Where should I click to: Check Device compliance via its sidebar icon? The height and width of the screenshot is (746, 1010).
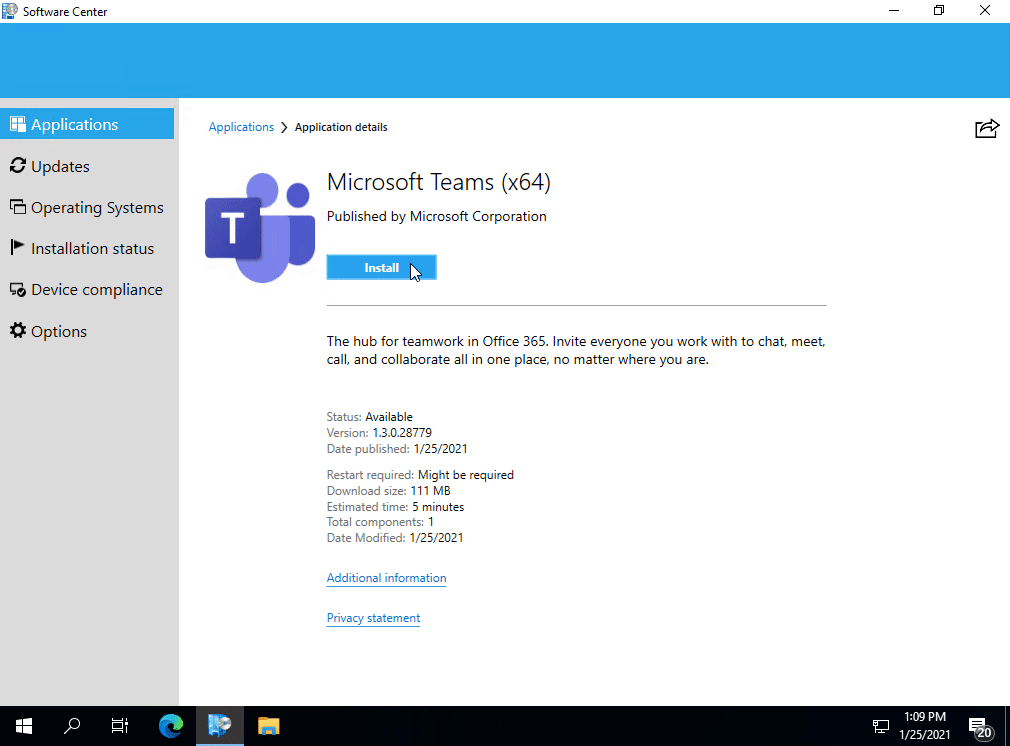[17, 289]
